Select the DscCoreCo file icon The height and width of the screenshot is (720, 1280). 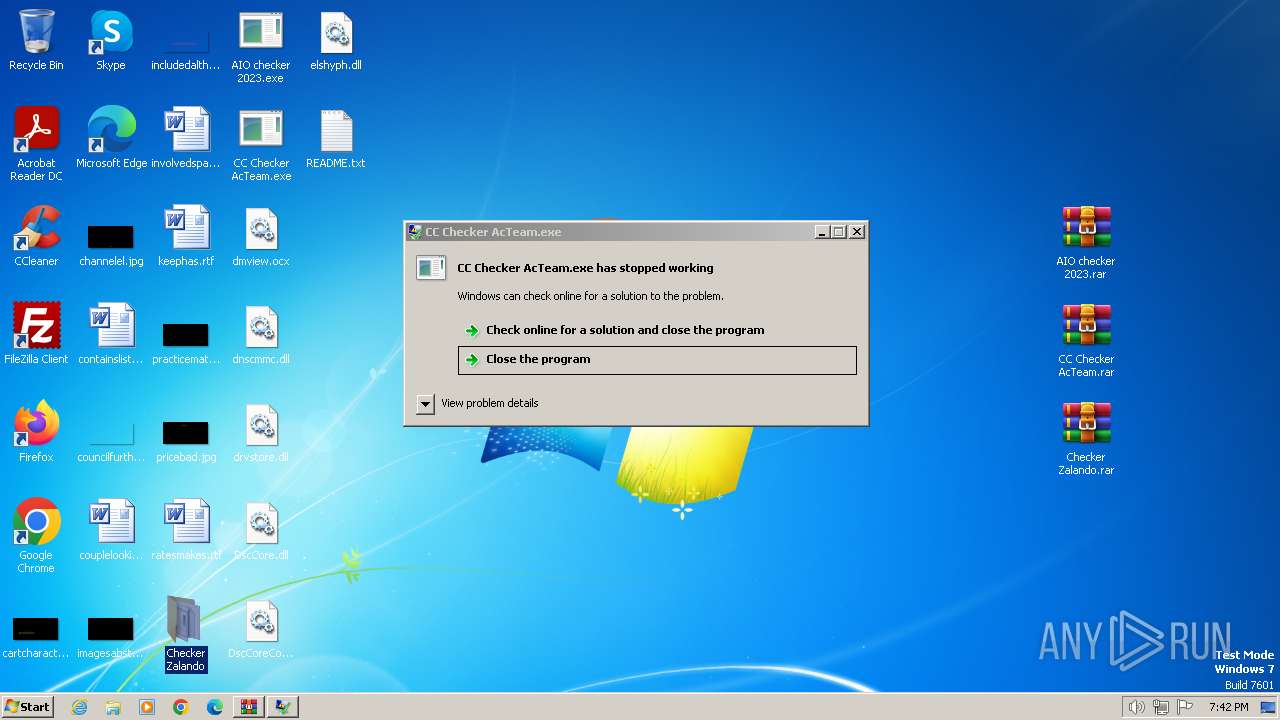coord(261,628)
